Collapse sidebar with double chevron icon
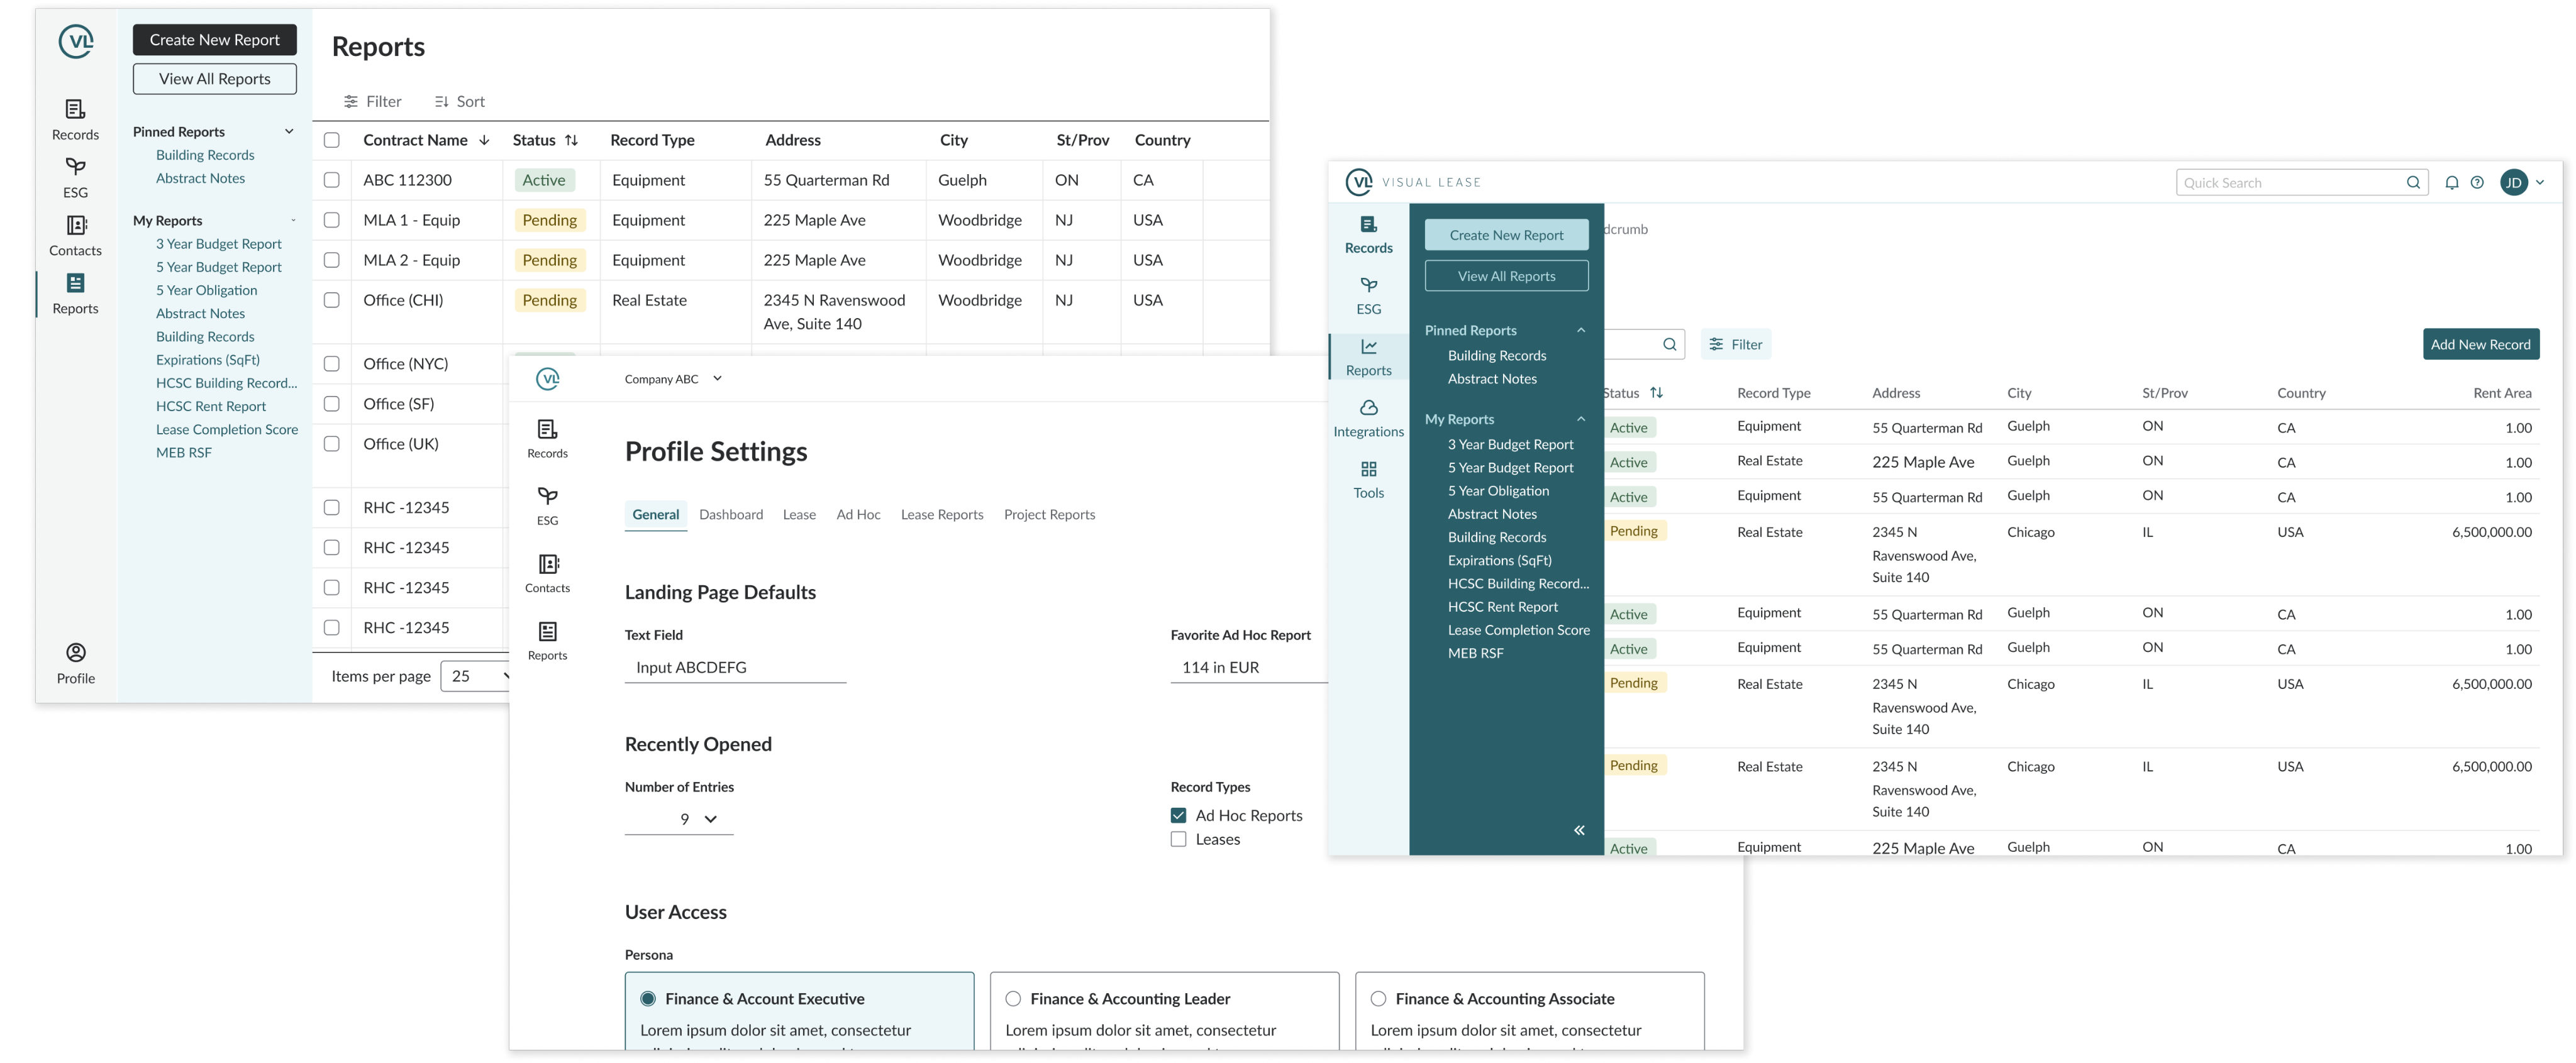2576x1063 pixels. (1579, 830)
